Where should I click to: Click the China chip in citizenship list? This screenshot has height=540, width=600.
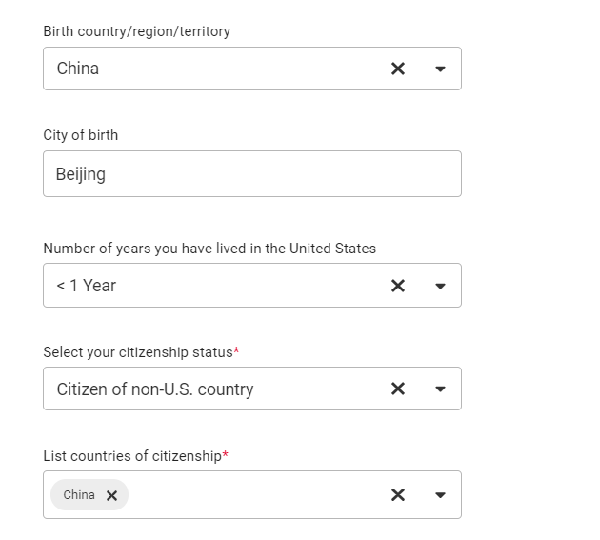click(x=79, y=494)
